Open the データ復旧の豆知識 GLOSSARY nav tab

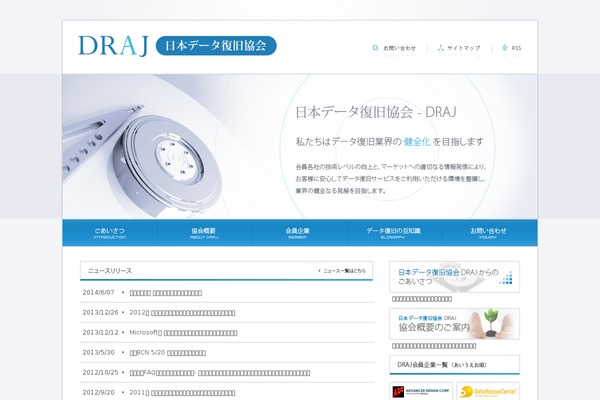click(394, 233)
